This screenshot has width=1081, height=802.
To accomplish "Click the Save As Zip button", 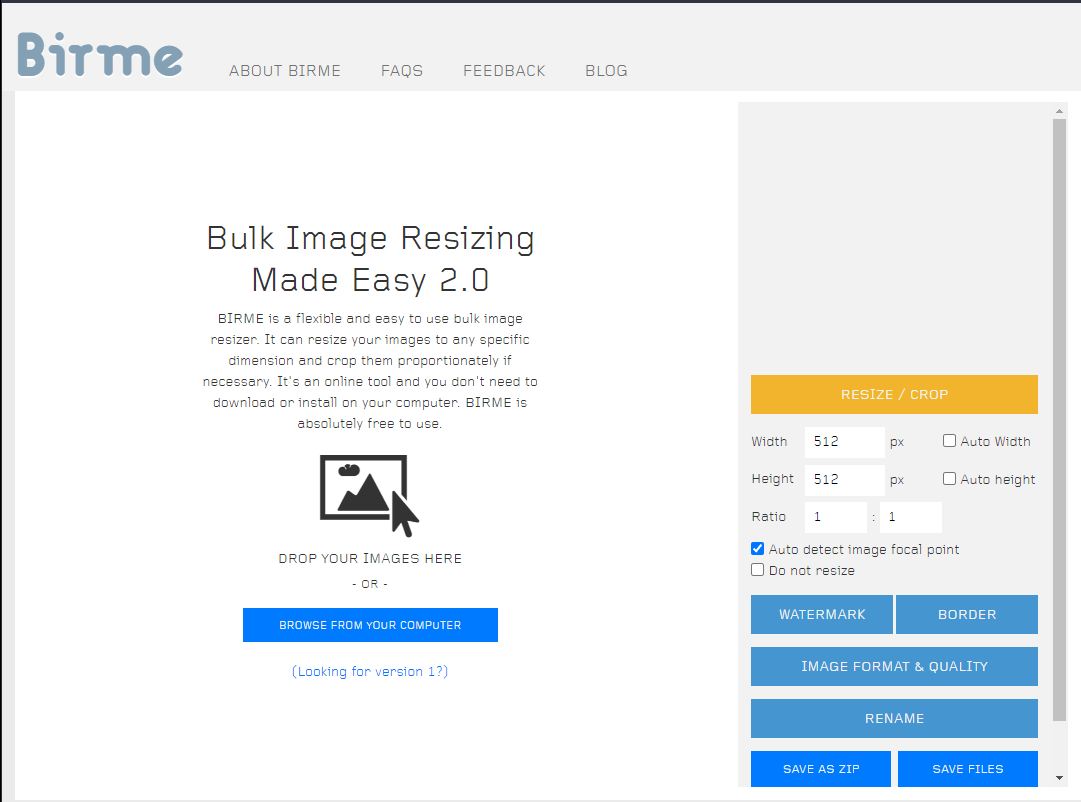I will coord(820,769).
